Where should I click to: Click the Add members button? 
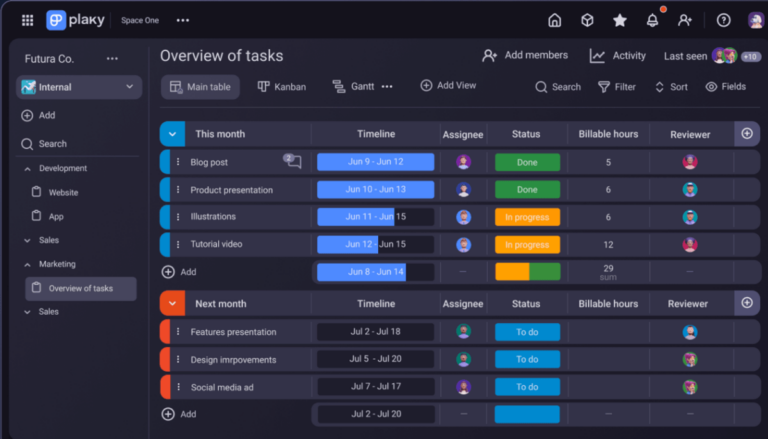point(525,56)
